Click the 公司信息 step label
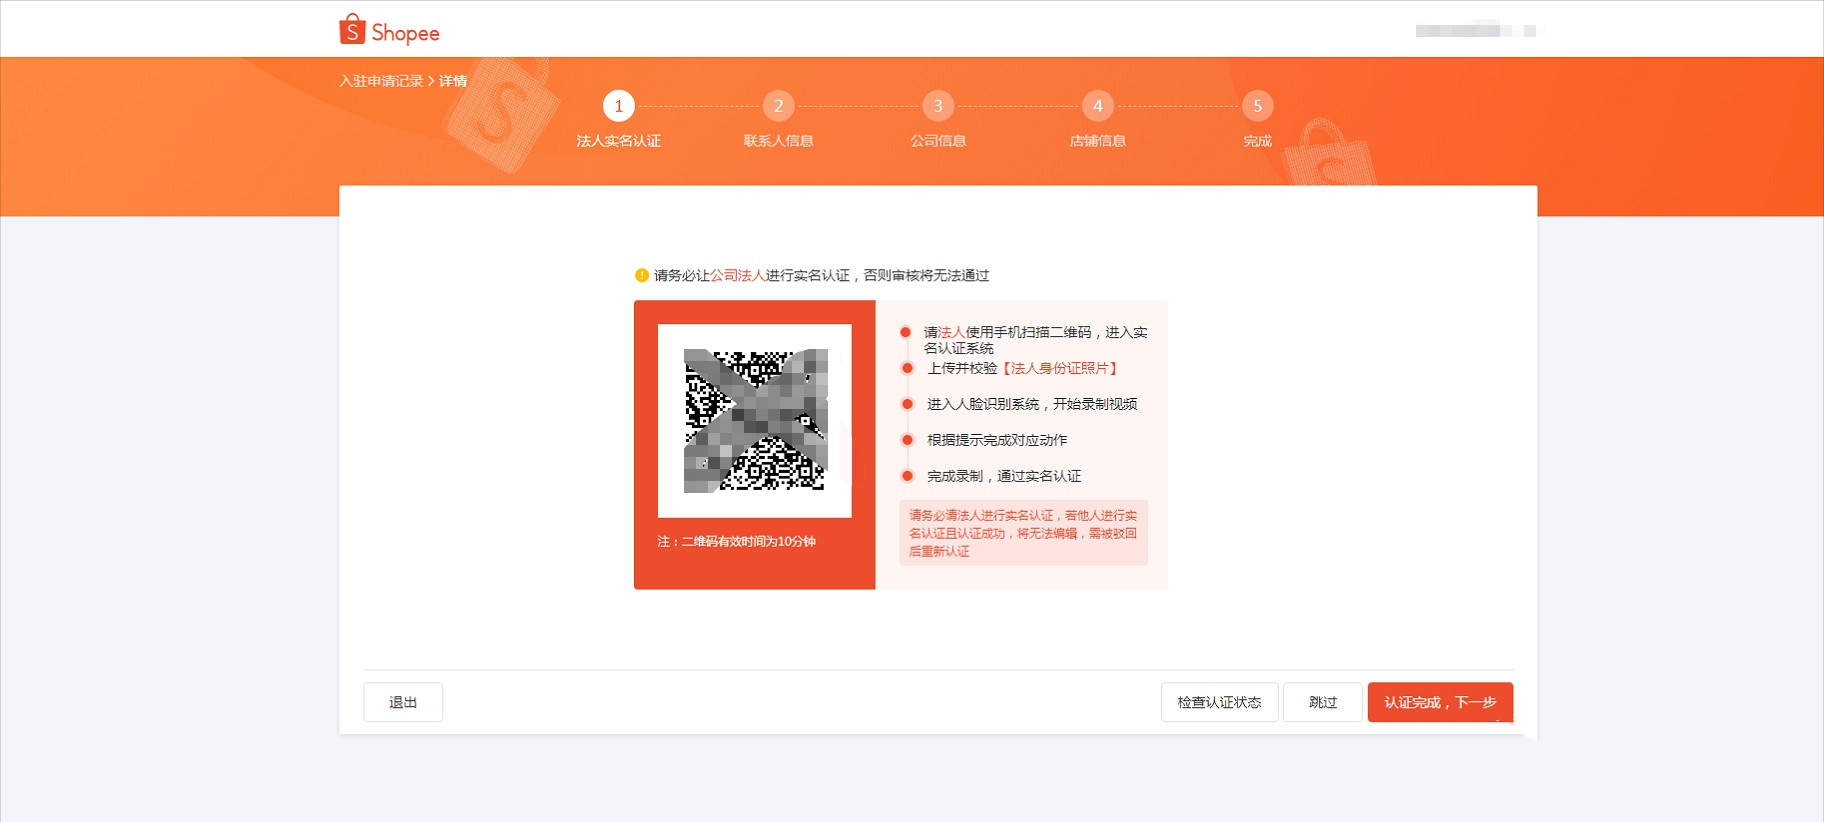Image resolution: width=1824 pixels, height=822 pixels. coord(938,141)
